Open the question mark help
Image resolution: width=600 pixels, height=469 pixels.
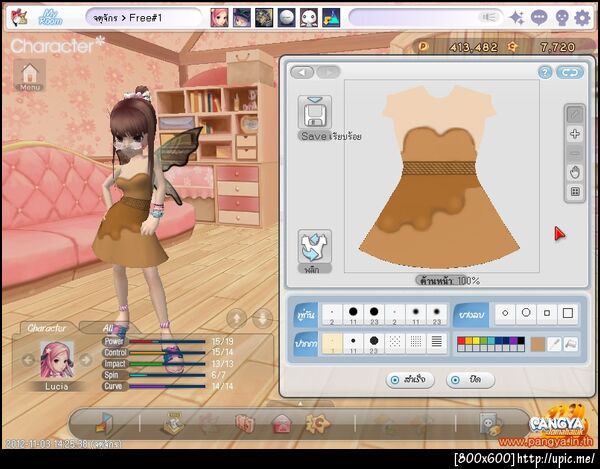pos(545,72)
